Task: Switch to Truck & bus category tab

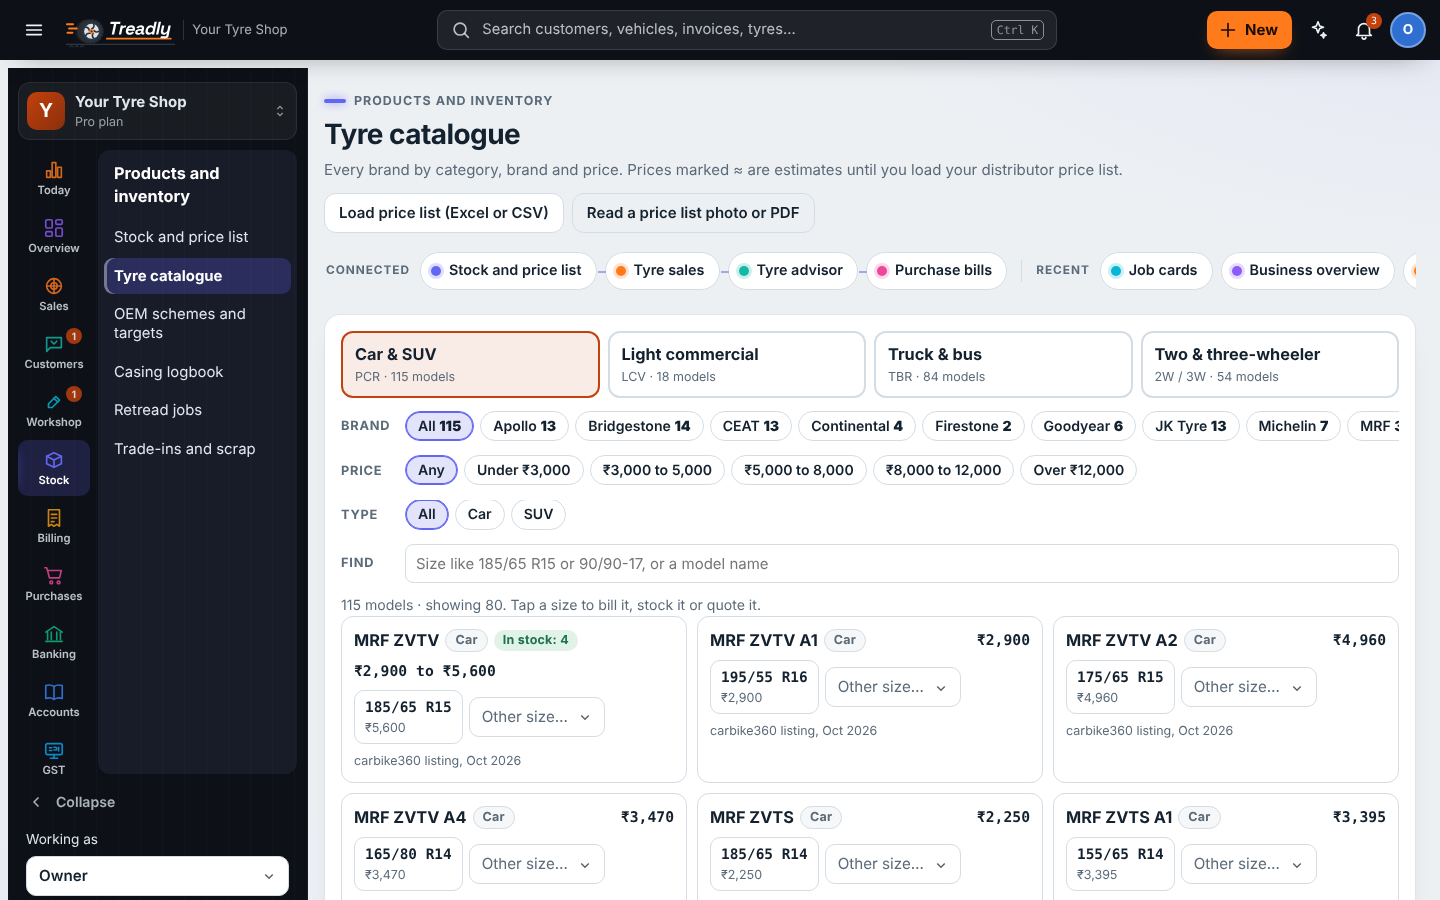Action: click(x=1003, y=365)
